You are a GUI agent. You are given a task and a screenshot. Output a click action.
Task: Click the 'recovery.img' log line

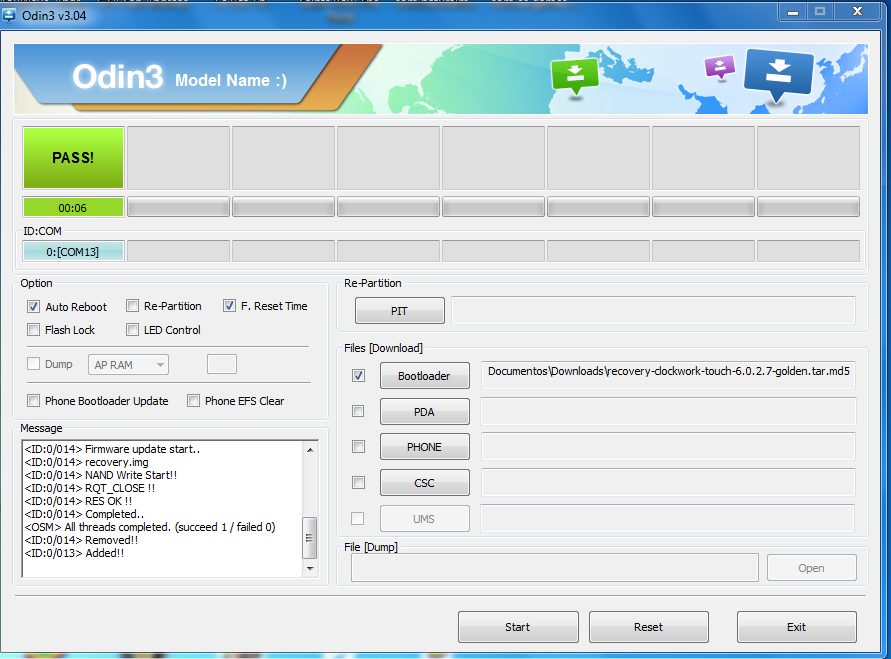[86, 462]
